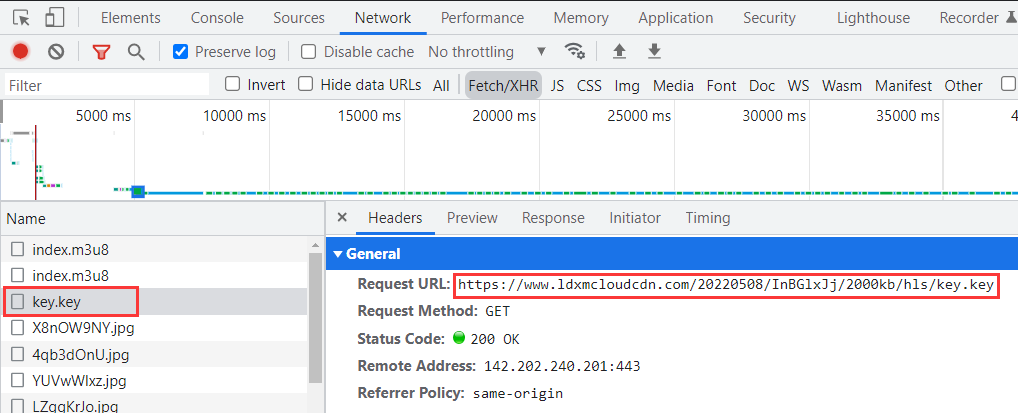Click the inspect element picker icon
The height and width of the screenshot is (413, 1018).
(x=22, y=18)
